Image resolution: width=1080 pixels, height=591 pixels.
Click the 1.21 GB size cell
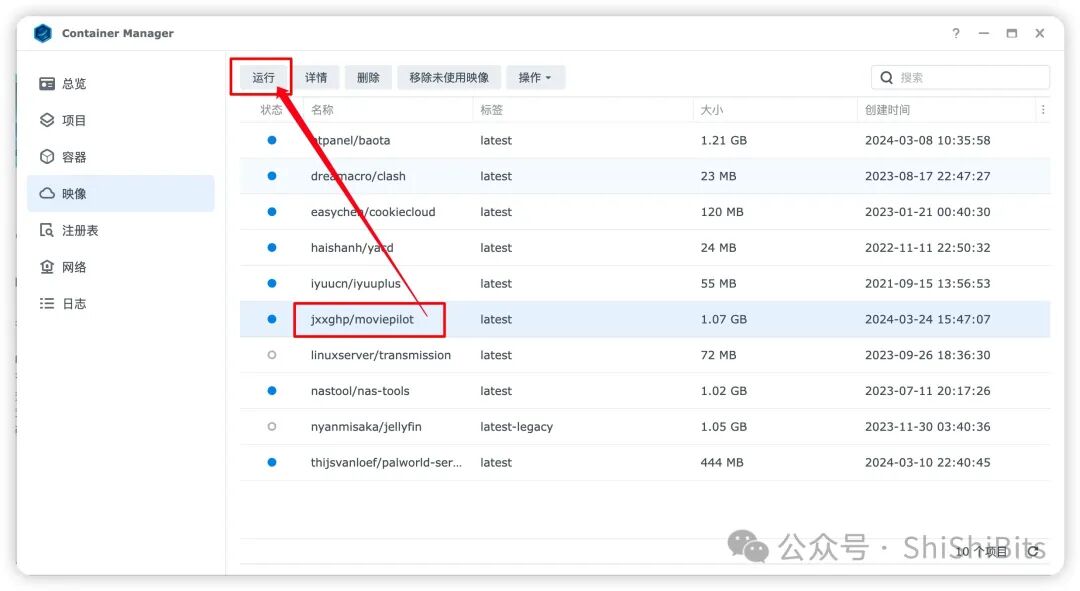coord(724,140)
